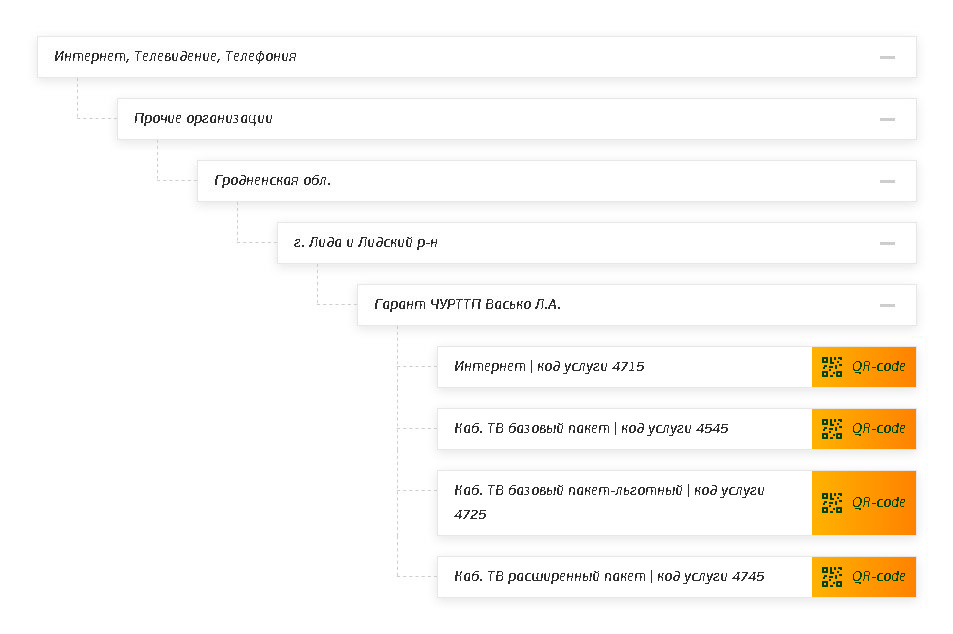Collapse г. Лида и Лидский р-н minus icon

(887, 243)
